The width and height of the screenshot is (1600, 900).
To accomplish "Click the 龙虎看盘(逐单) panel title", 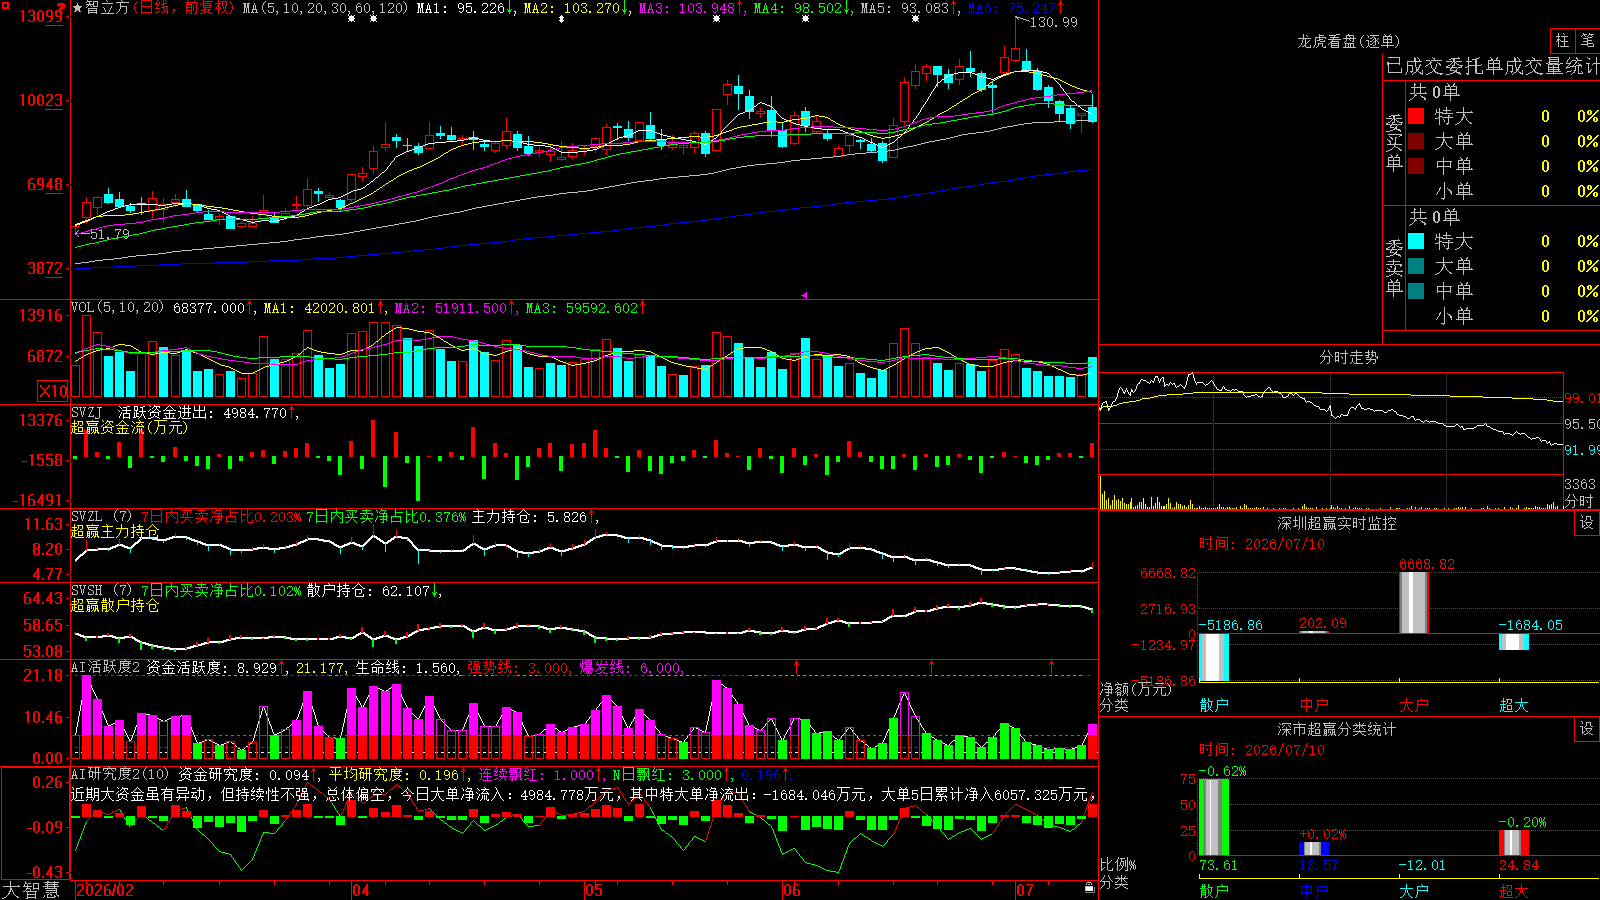I will point(1349,41).
